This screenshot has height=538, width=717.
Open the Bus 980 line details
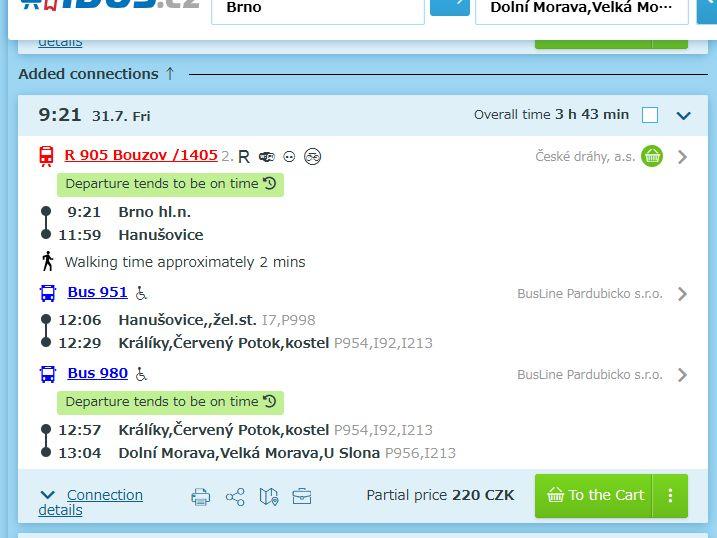point(97,373)
